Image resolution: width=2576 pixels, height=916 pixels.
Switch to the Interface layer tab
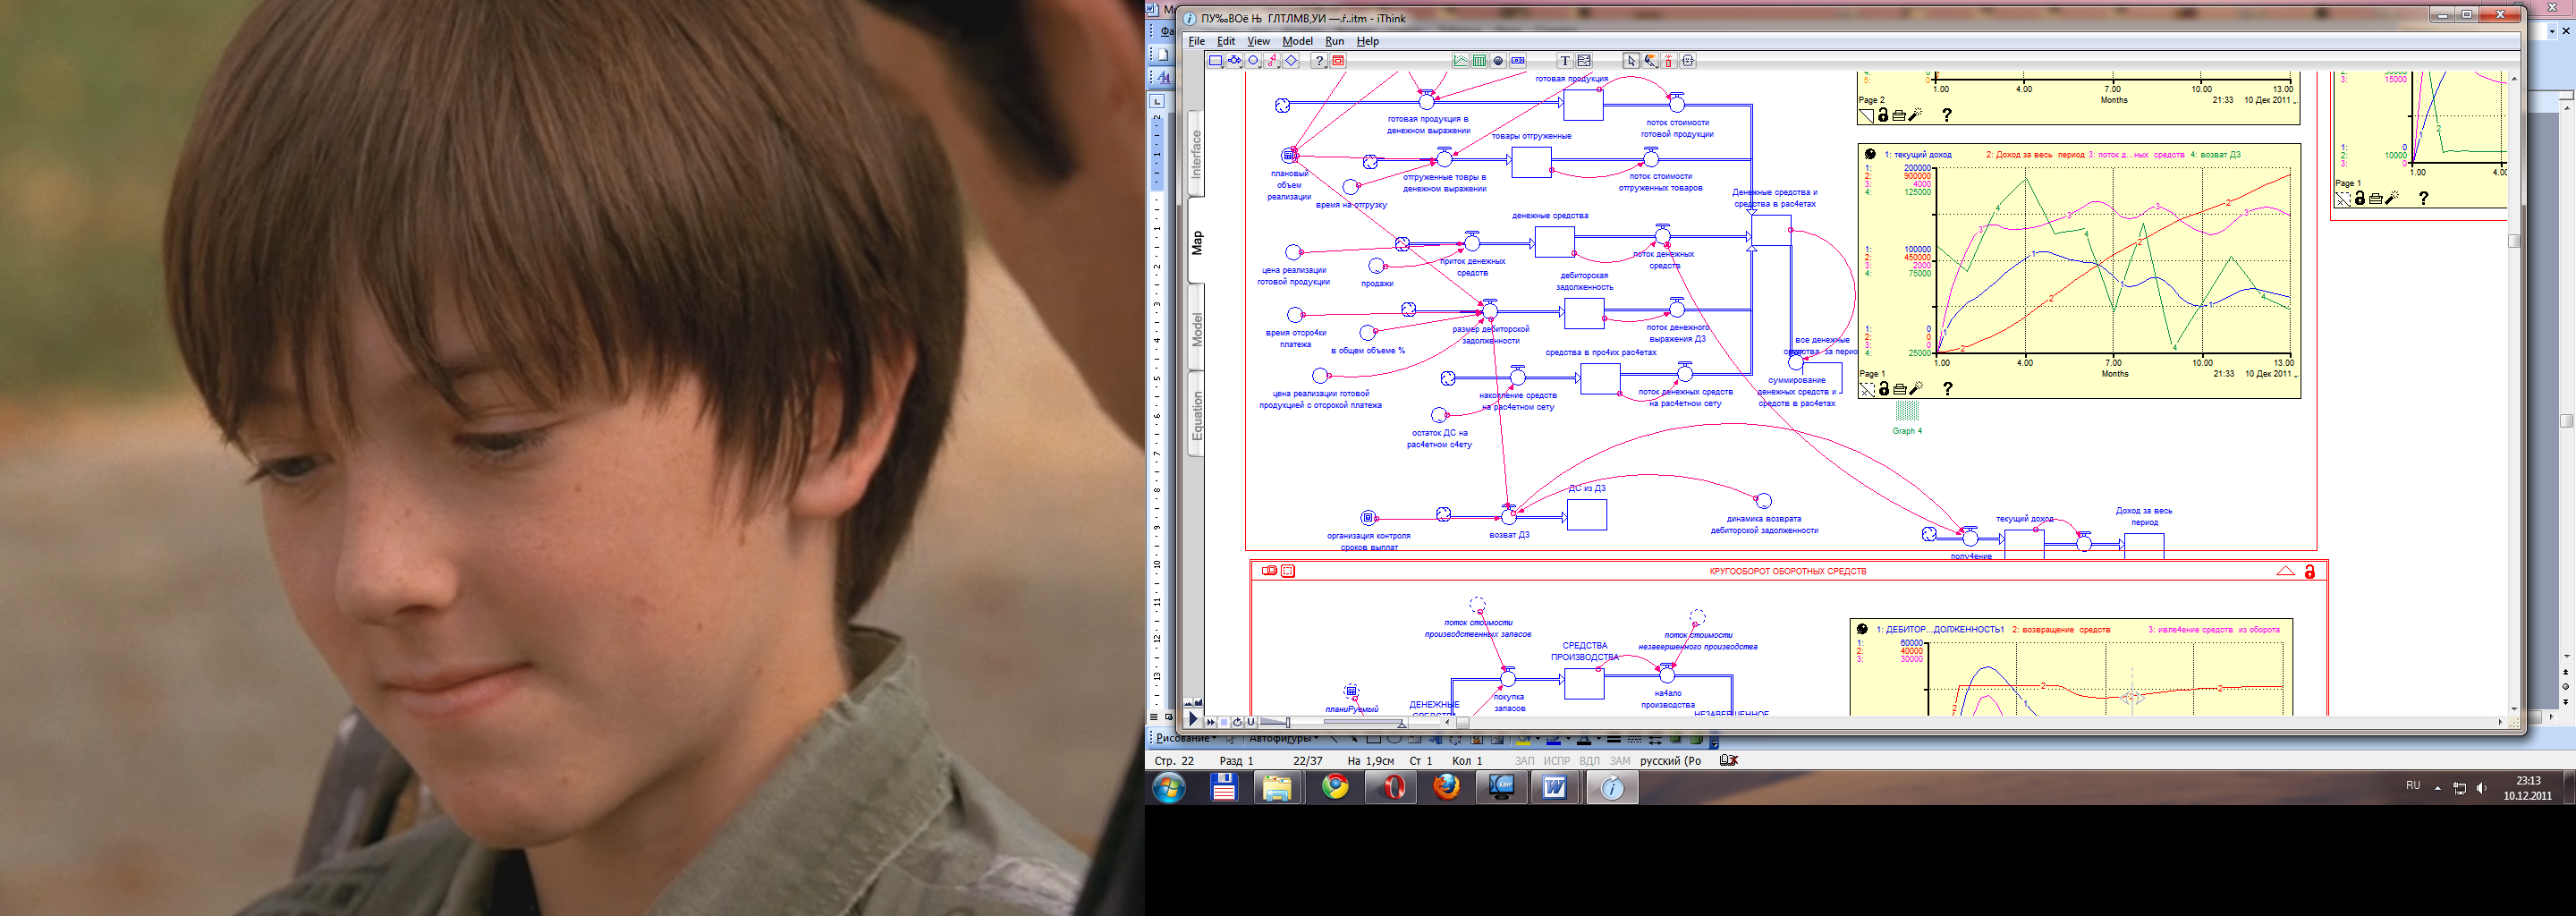(x=1196, y=153)
